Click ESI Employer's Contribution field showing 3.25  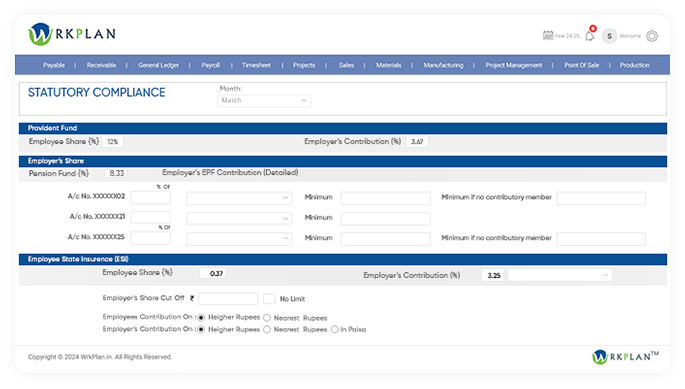click(493, 275)
